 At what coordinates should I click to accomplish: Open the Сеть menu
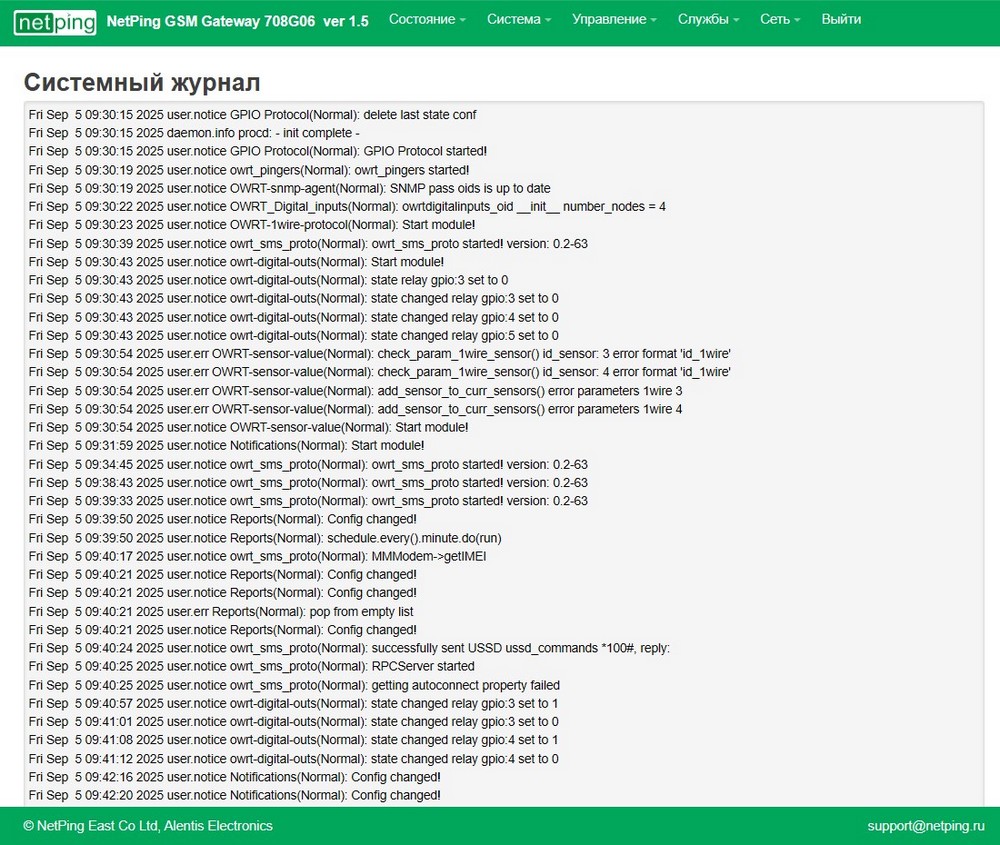click(780, 19)
